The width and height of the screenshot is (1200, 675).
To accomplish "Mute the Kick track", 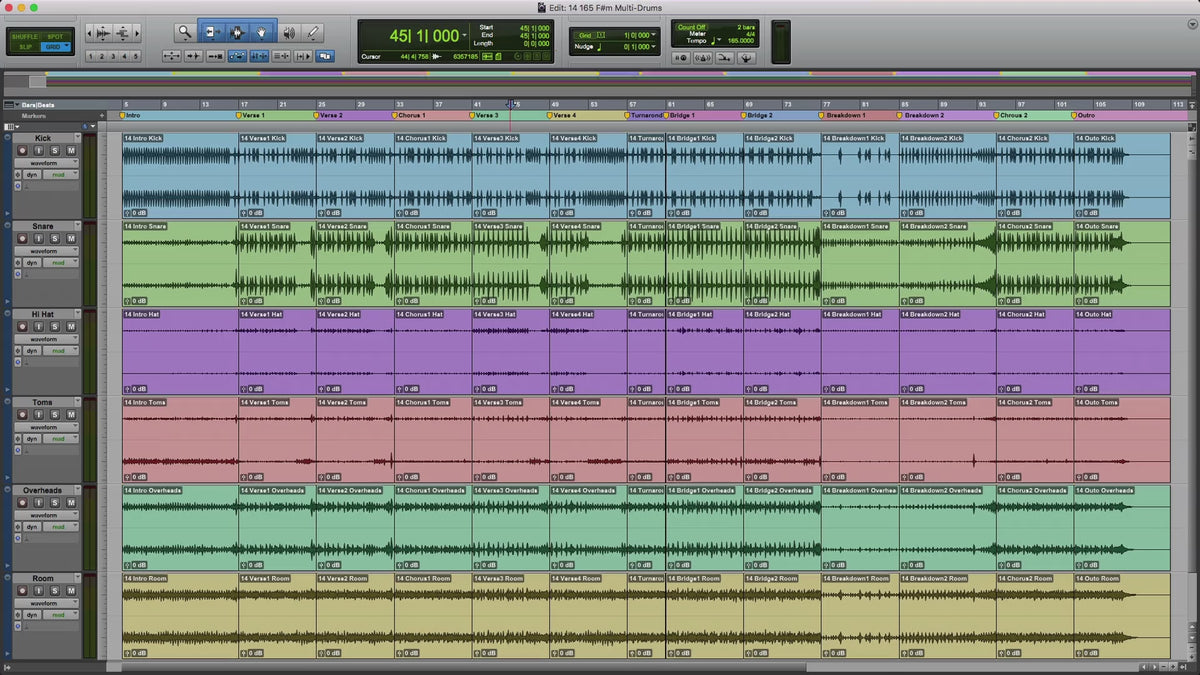I will (x=71, y=150).
